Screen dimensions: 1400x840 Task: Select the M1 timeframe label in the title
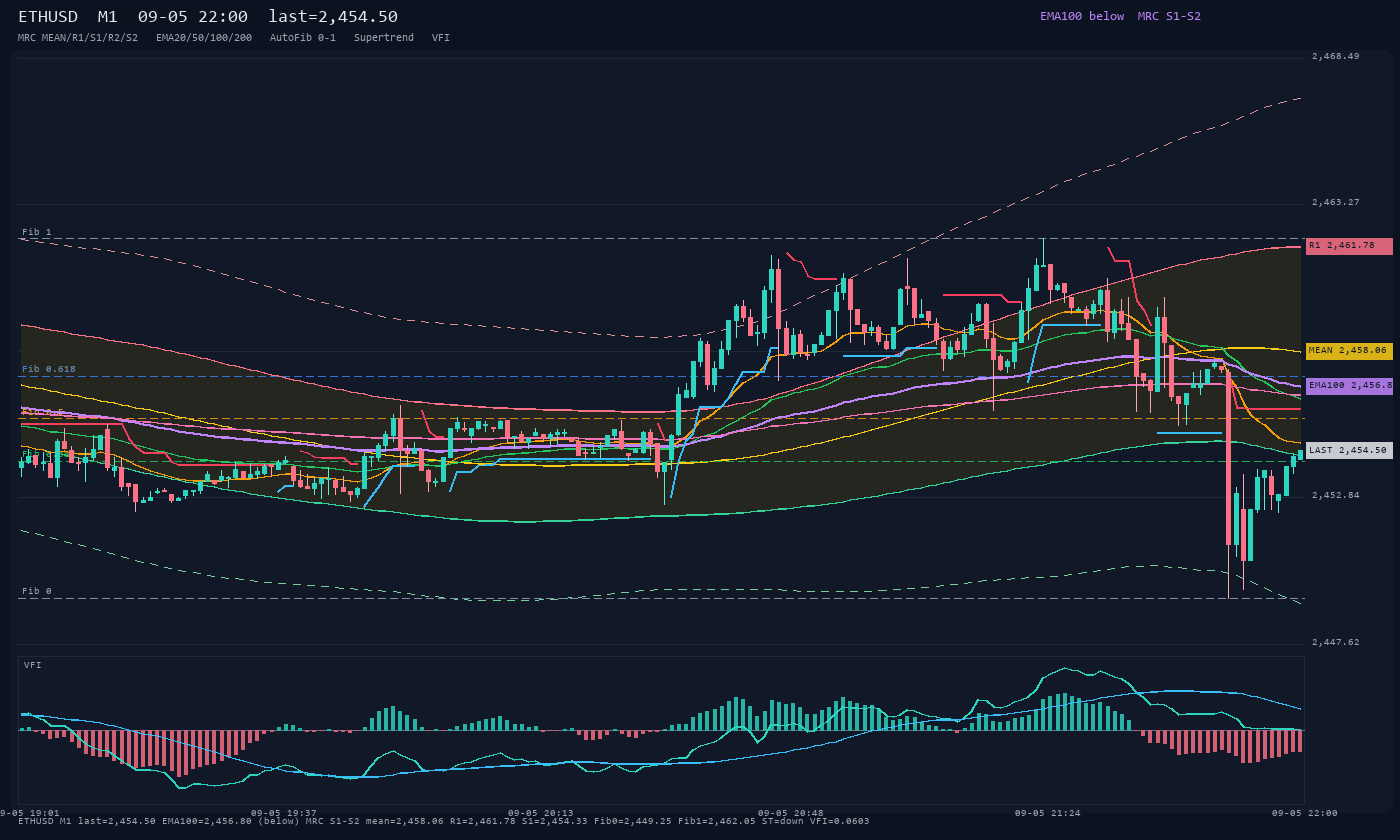tap(108, 17)
